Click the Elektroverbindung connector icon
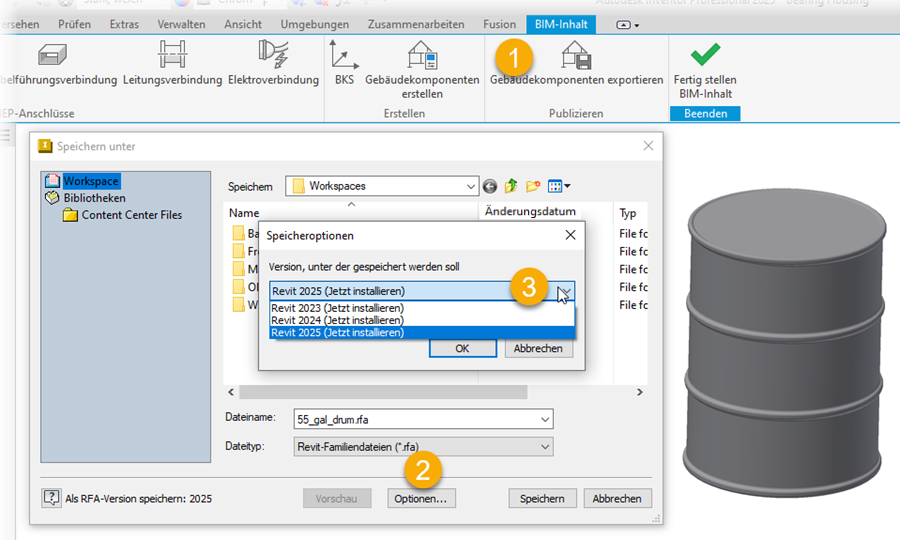900x540 pixels. (273, 54)
